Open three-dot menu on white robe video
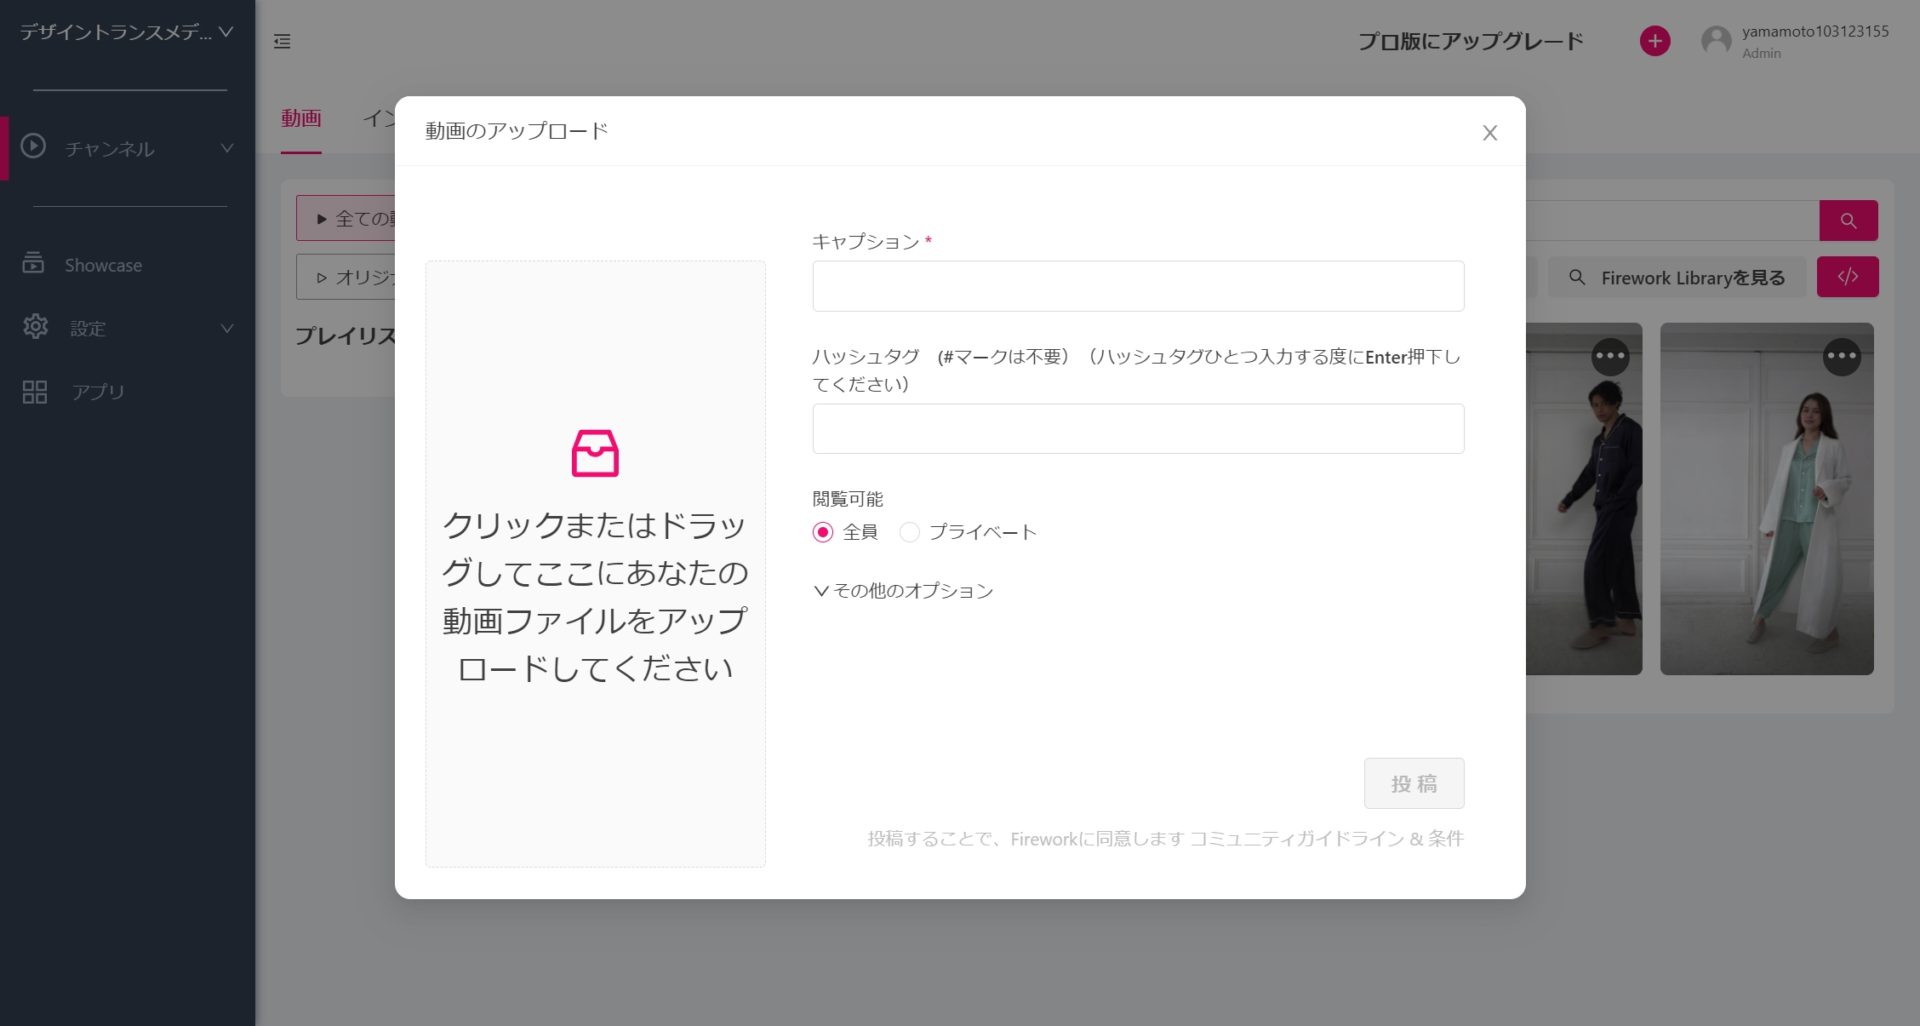The height and width of the screenshot is (1026, 1920). click(x=1841, y=356)
